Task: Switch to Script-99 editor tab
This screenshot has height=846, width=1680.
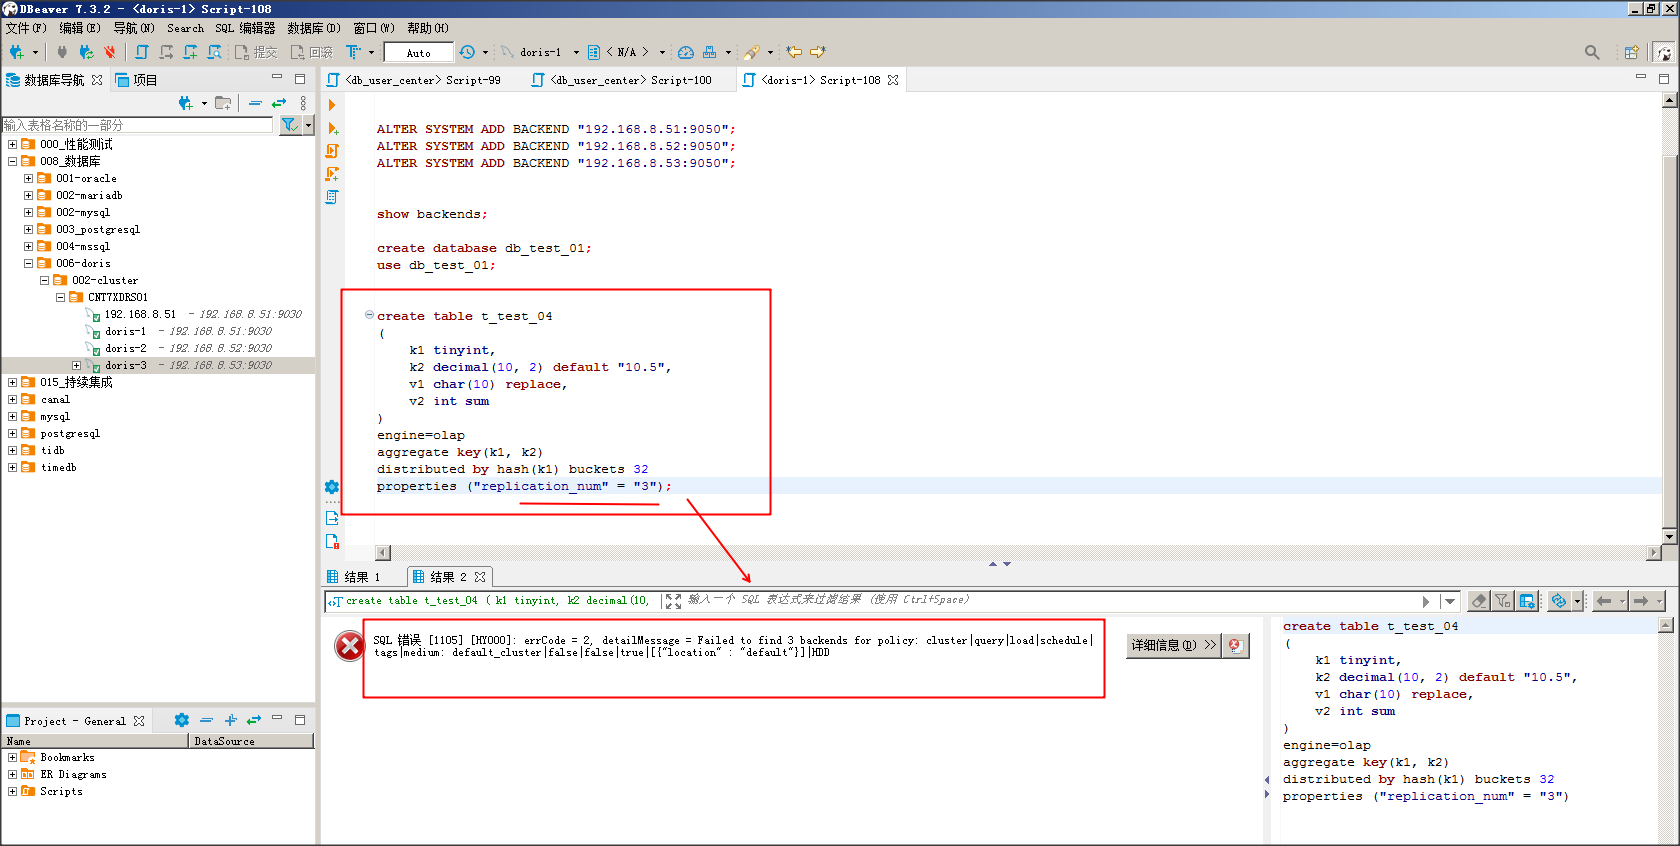Action: click(423, 80)
